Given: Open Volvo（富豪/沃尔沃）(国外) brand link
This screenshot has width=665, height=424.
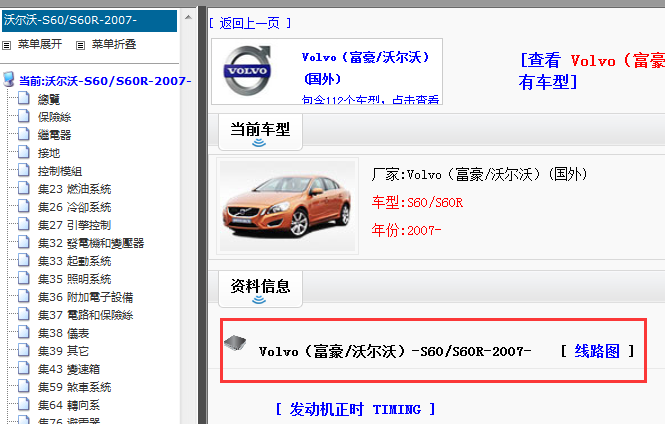Looking at the screenshot, I should pos(365,68).
